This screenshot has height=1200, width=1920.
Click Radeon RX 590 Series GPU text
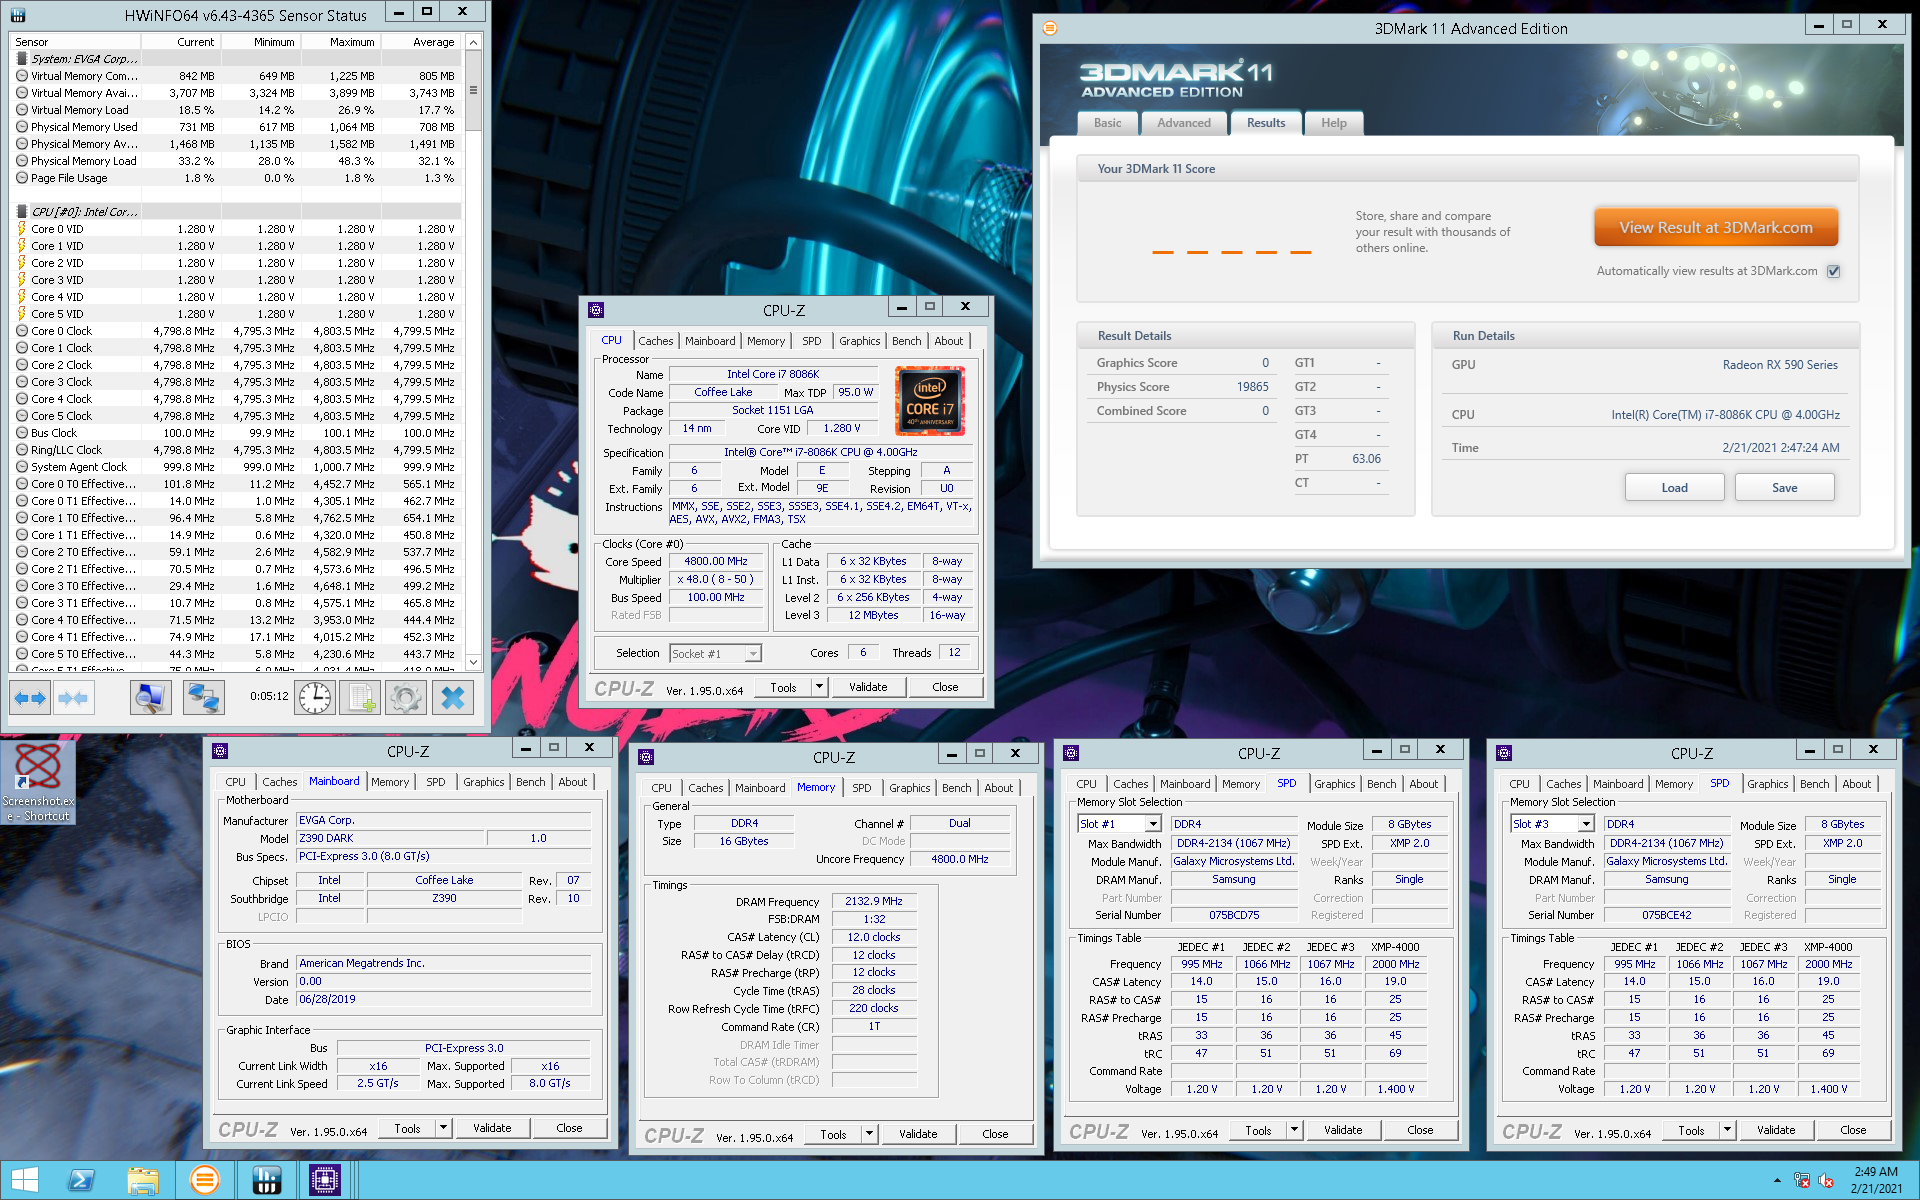(1780, 365)
